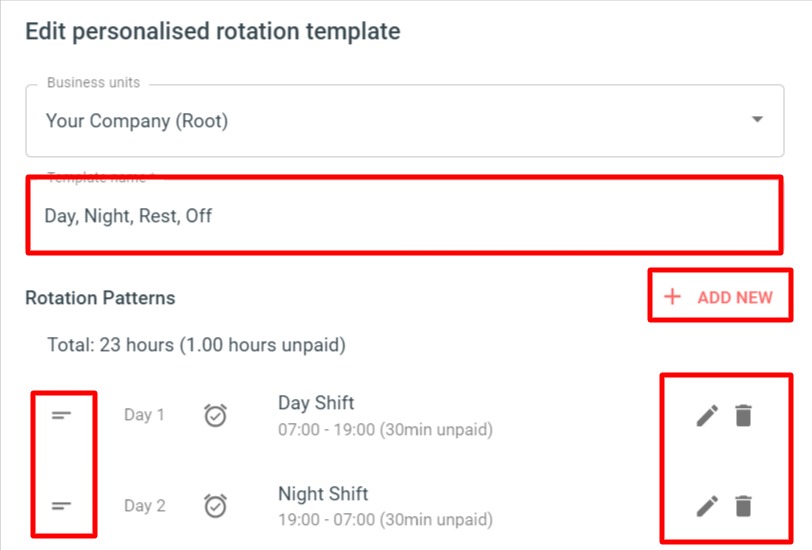This screenshot has height=550, width=812.
Task: Click the 19:00 - 07:00 shift time text
Action: click(385, 519)
